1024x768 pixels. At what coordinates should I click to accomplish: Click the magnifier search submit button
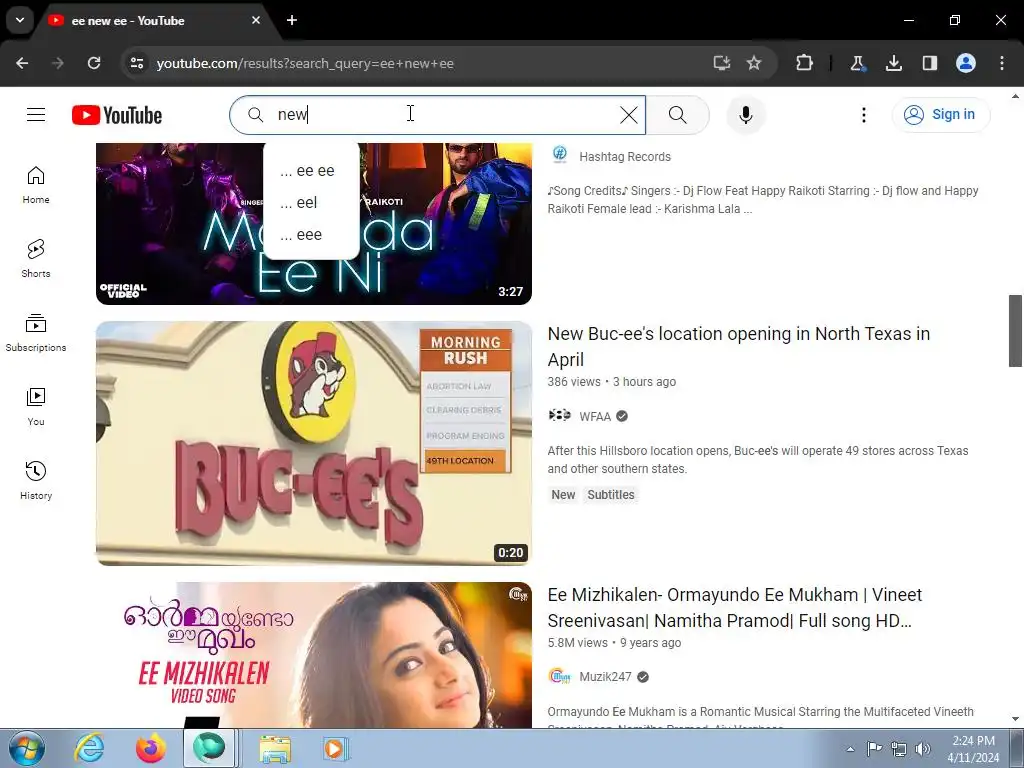[x=678, y=115]
